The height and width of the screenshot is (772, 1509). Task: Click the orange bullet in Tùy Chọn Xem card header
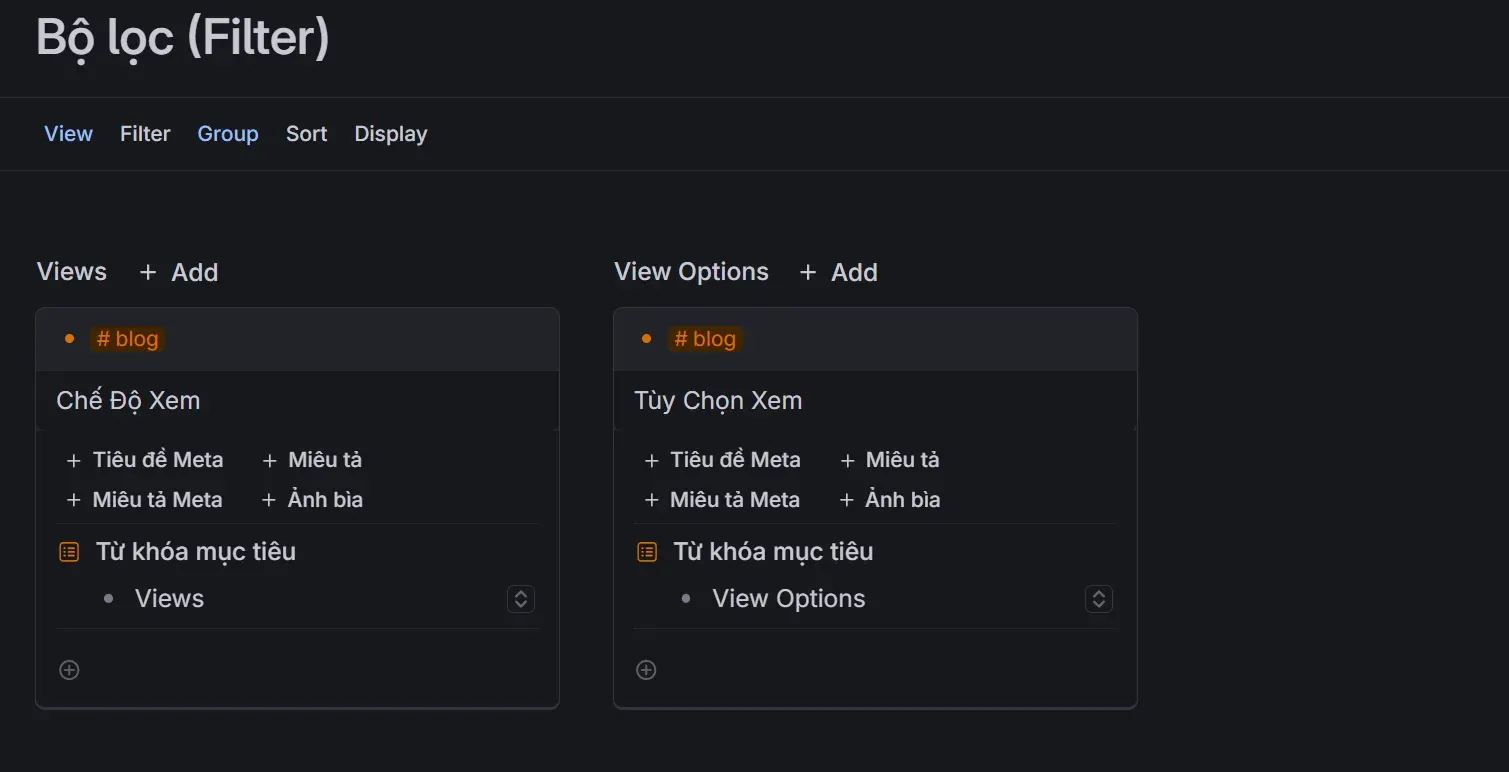[x=646, y=339]
